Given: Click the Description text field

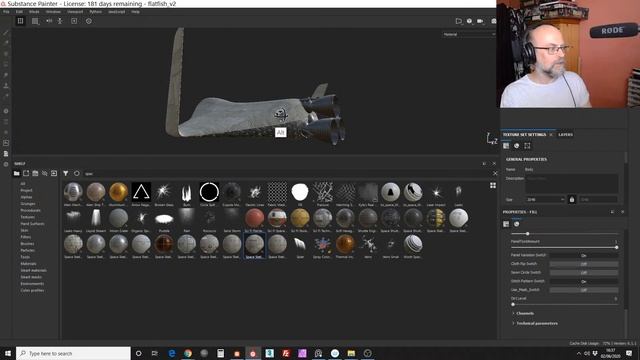Looking at the screenshot, I should tap(571, 184).
